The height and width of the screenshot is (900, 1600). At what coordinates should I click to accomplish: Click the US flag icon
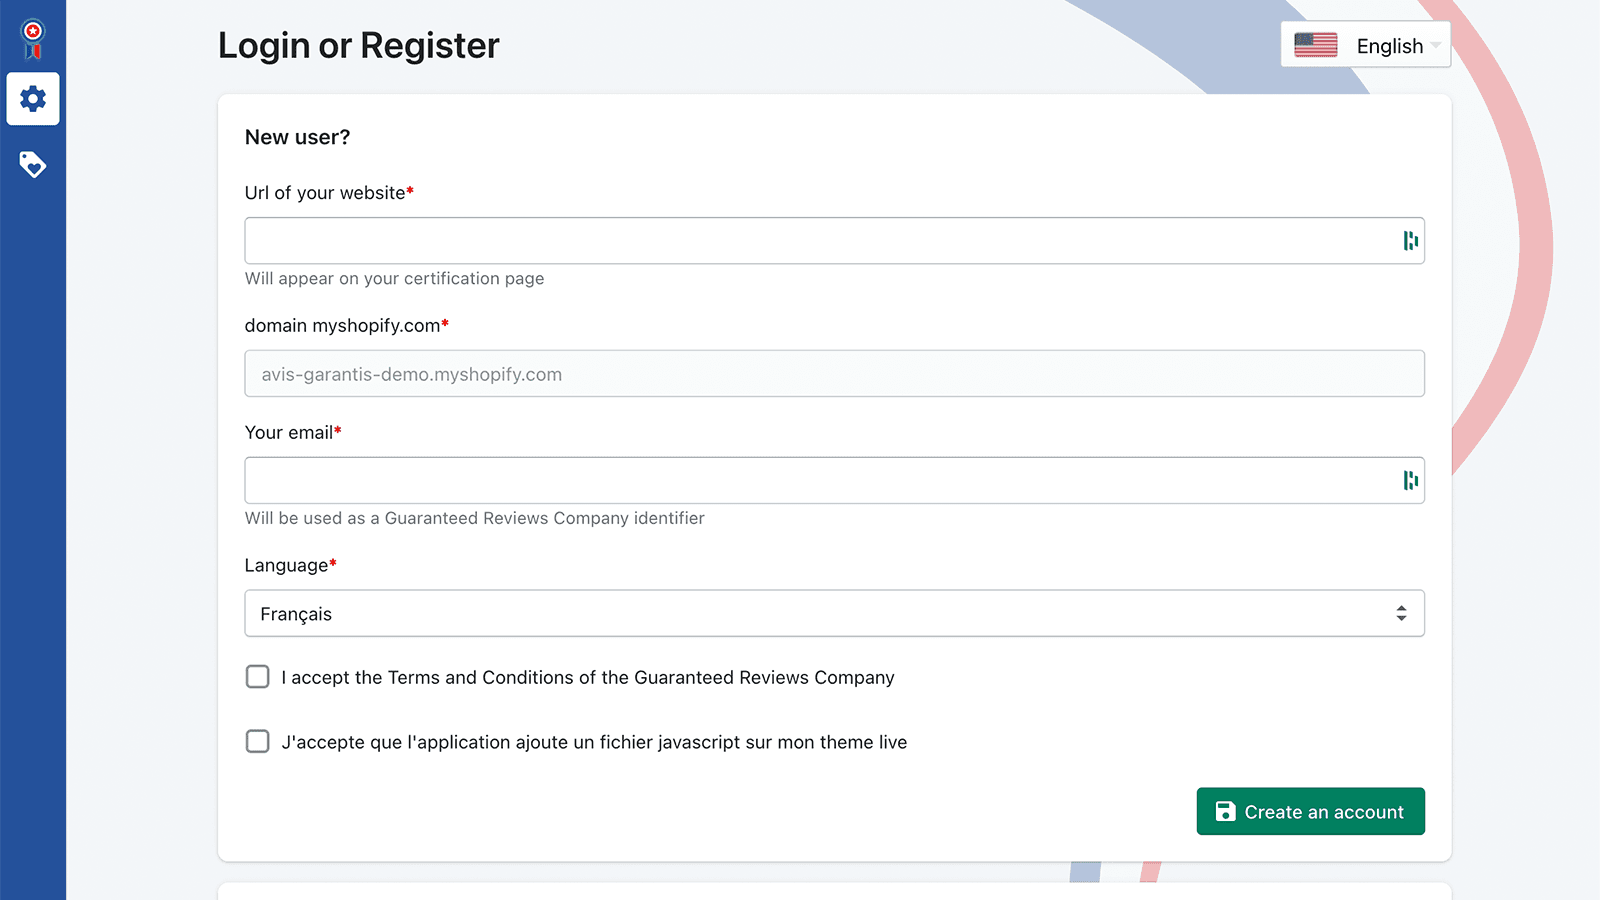[x=1315, y=45]
